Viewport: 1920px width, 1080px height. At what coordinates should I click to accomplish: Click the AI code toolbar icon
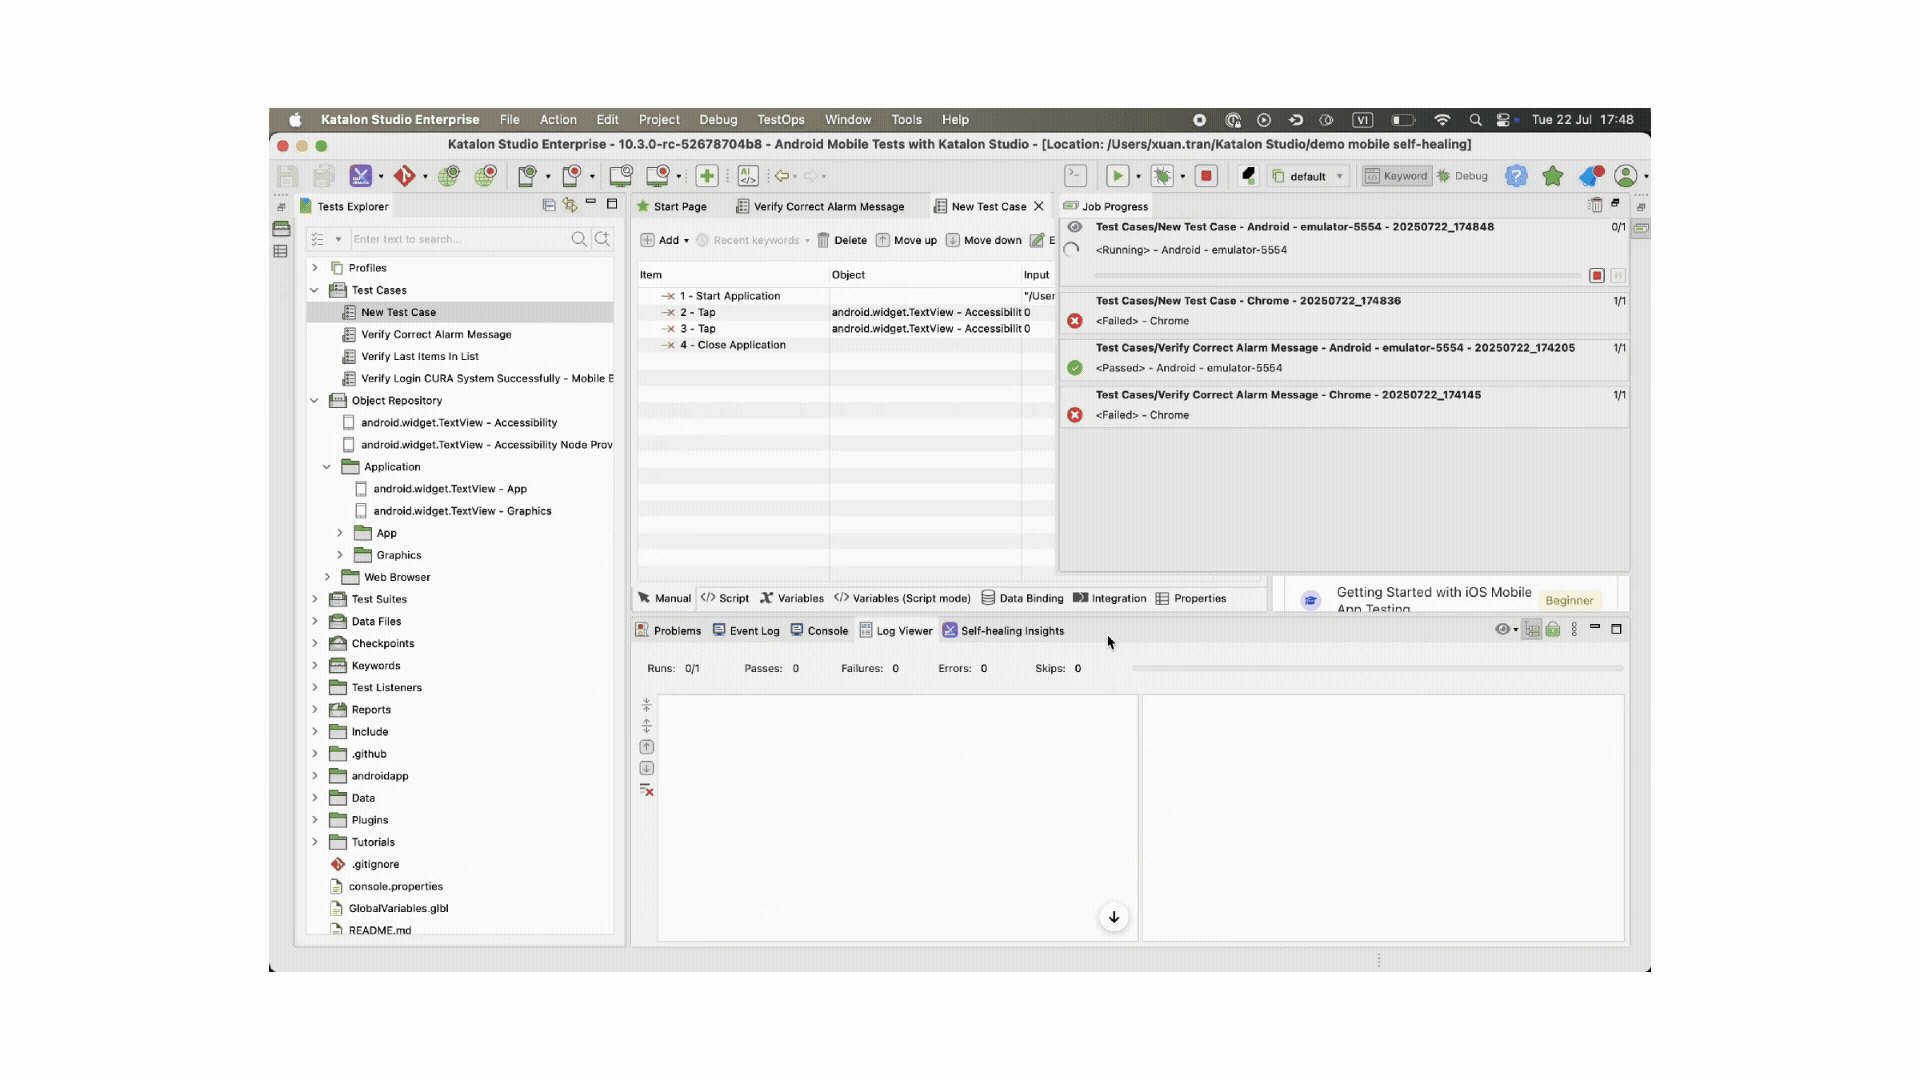tap(748, 176)
